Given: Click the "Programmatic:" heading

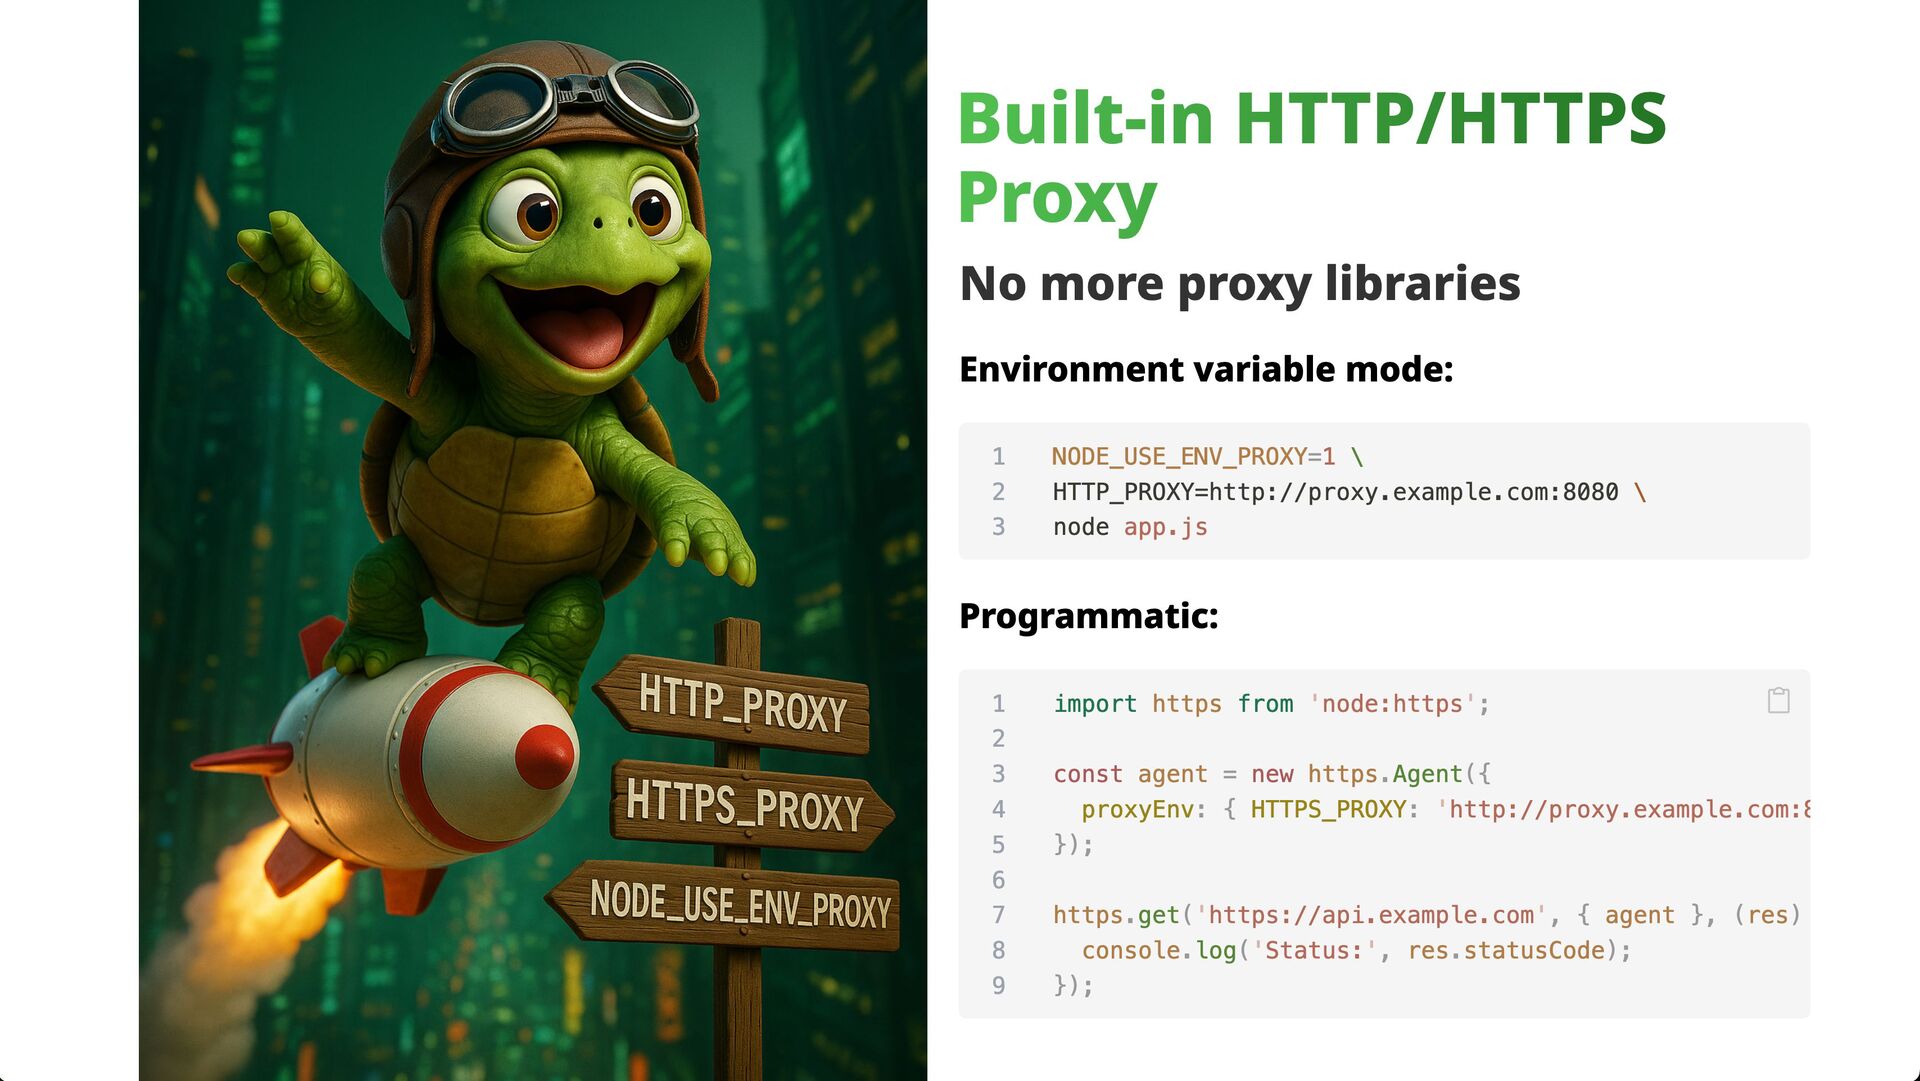Looking at the screenshot, I should [x=1088, y=616].
